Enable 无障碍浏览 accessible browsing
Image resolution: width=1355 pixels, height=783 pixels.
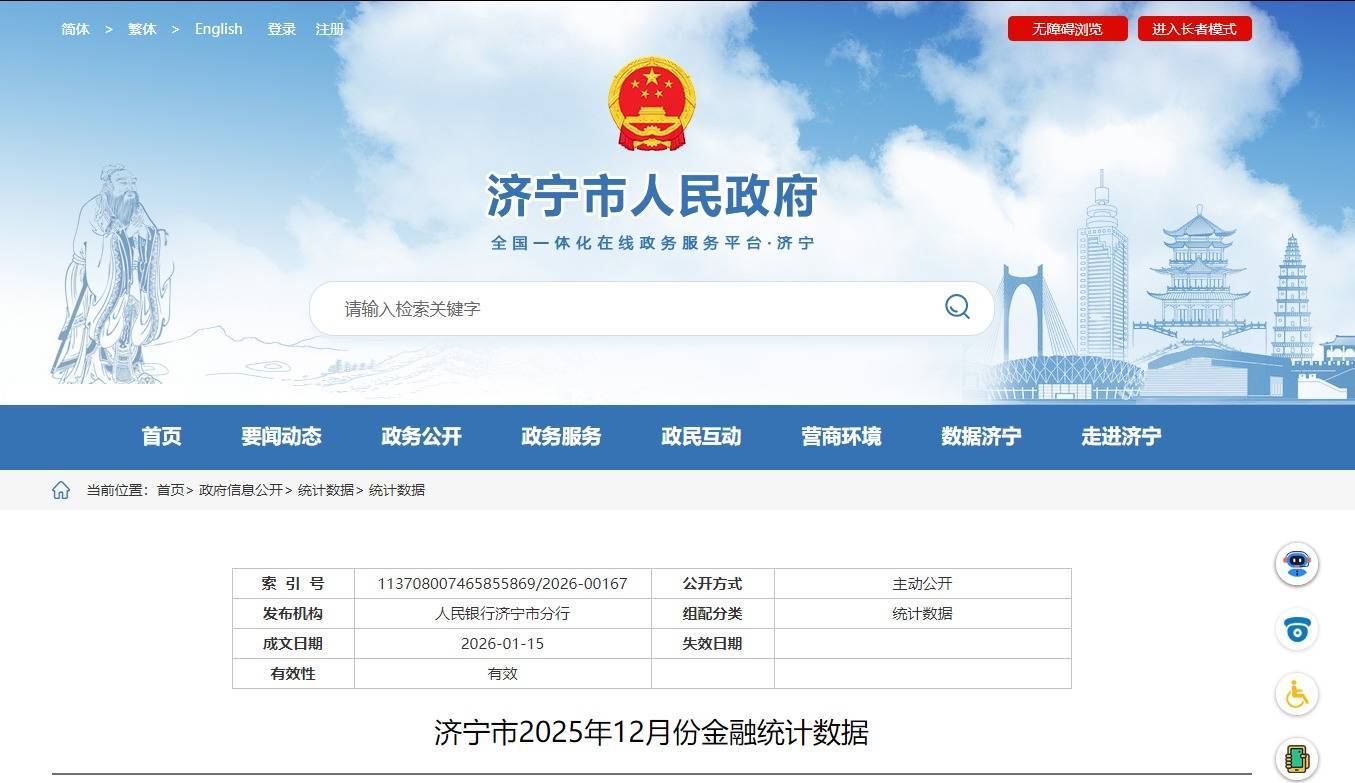(x=1067, y=29)
